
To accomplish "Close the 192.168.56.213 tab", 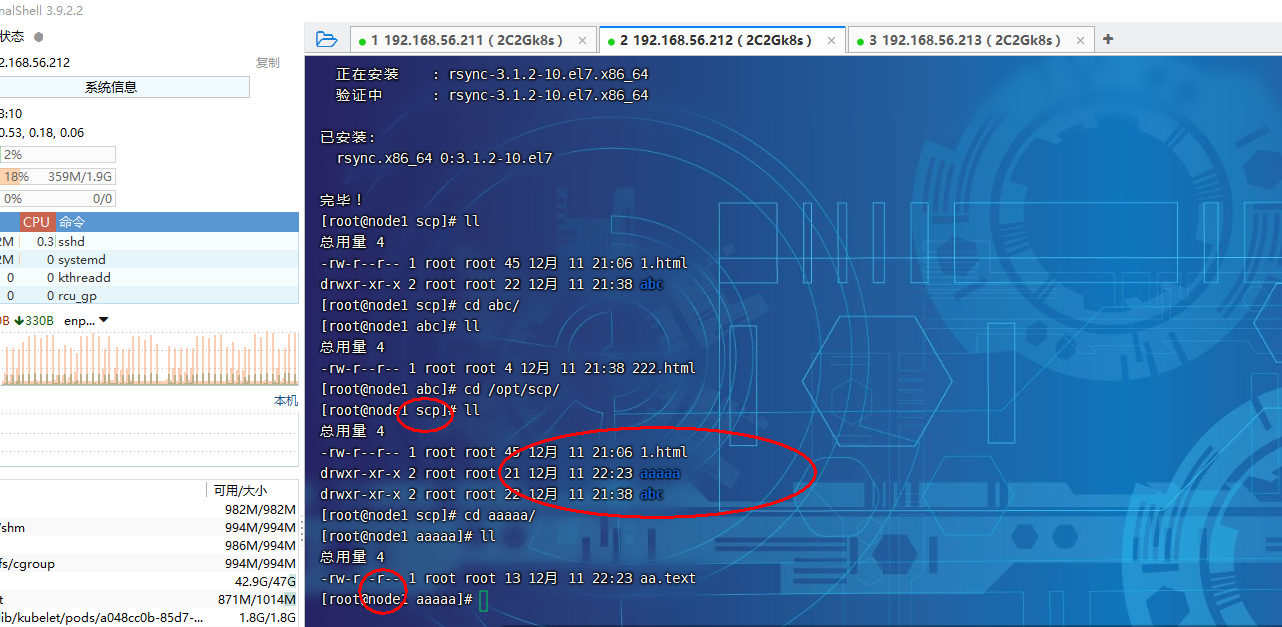I will click(x=1080, y=40).
